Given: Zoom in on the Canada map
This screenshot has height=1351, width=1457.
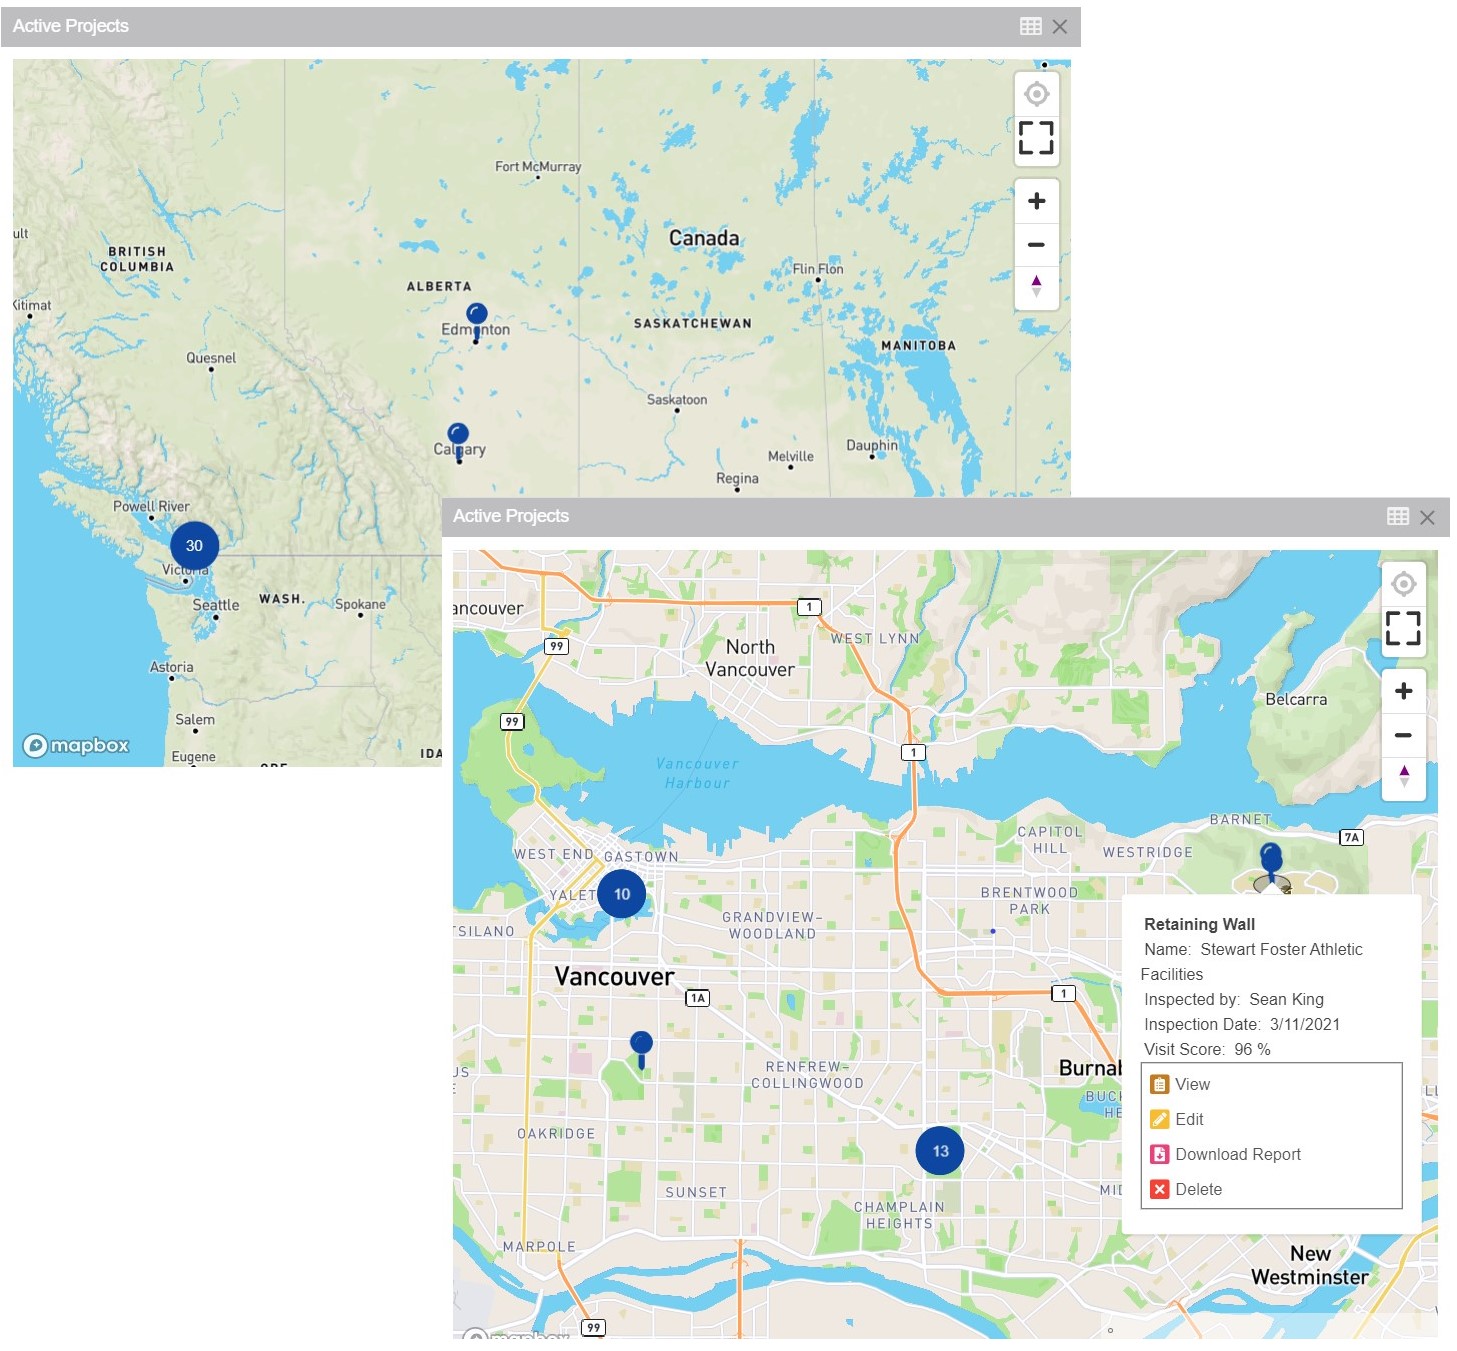Looking at the screenshot, I should (1036, 201).
